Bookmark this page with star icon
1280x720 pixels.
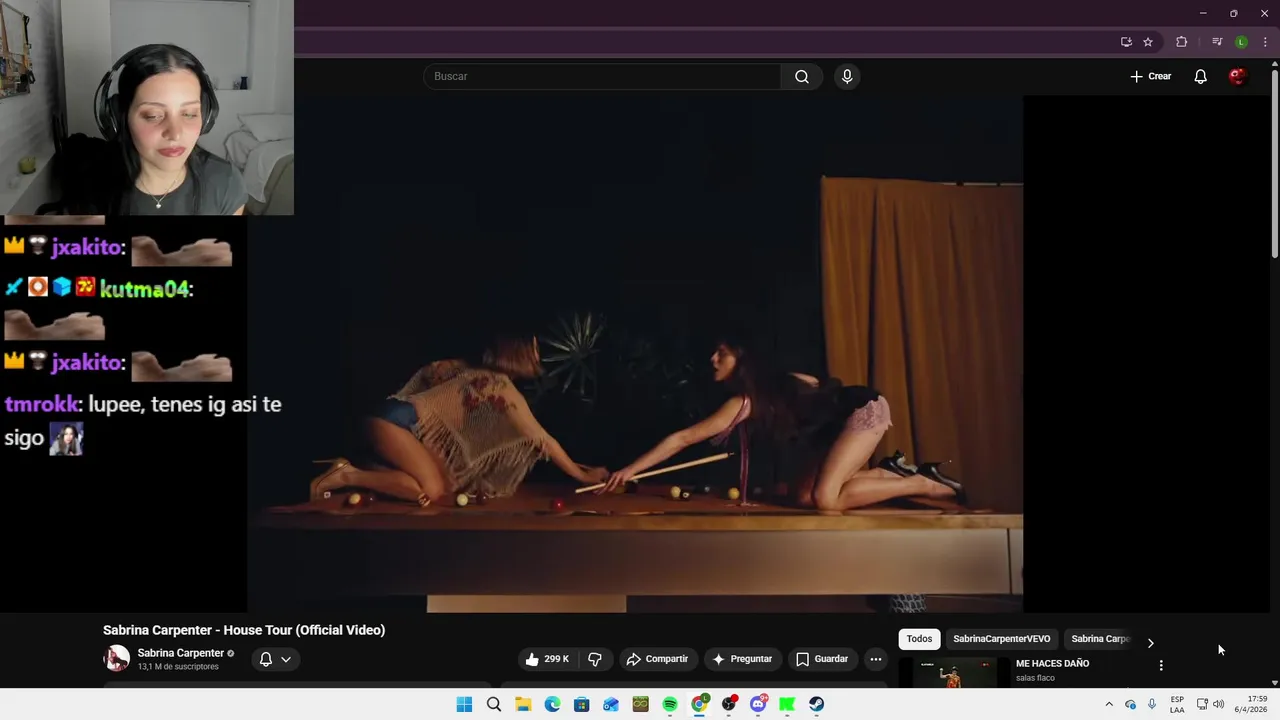click(1148, 42)
